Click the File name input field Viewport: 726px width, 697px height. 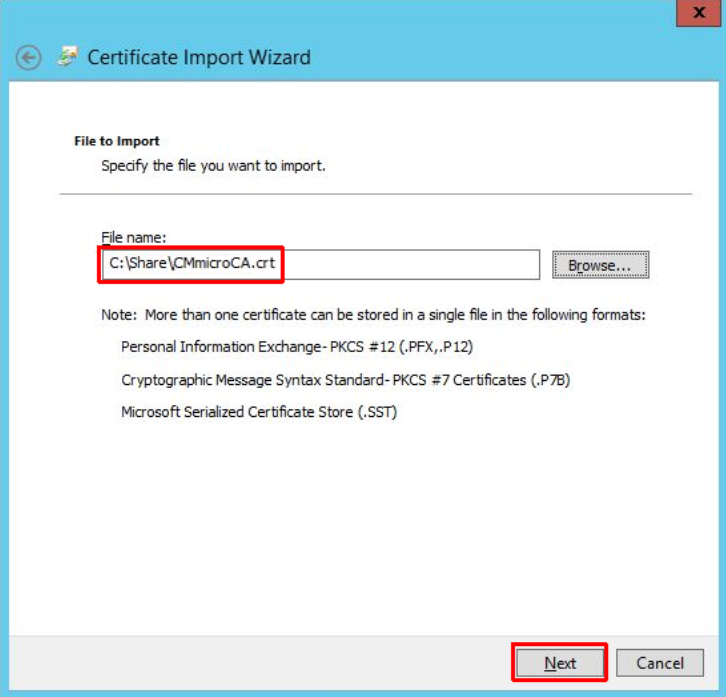pos(320,264)
